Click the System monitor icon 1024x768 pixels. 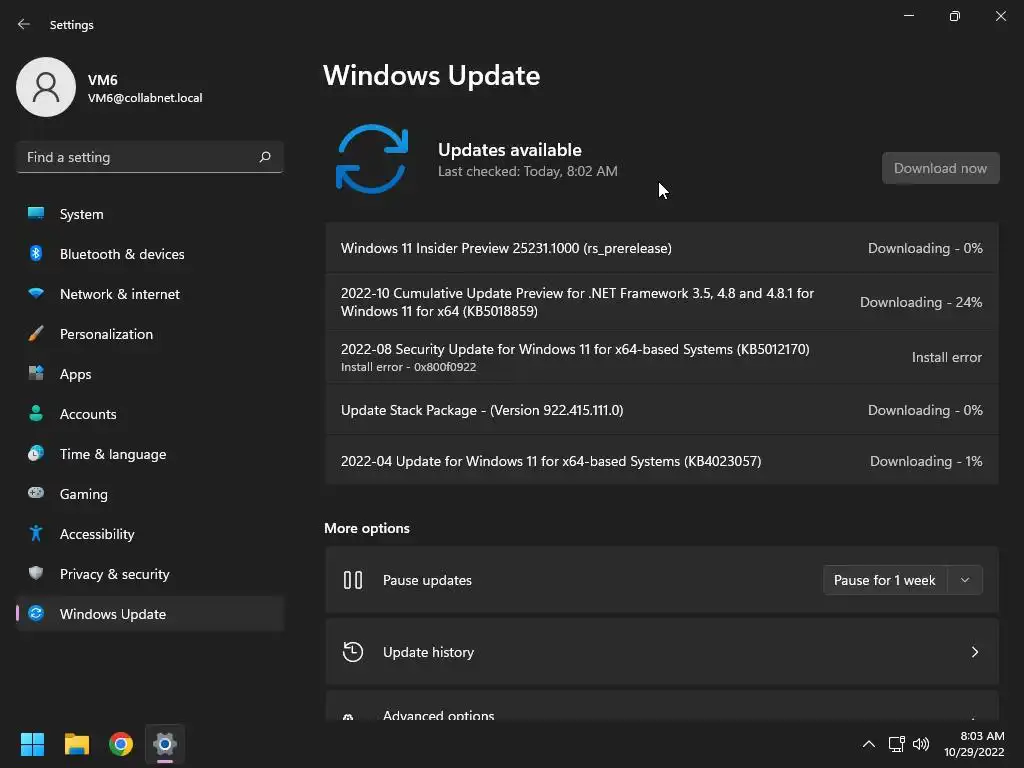36,213
